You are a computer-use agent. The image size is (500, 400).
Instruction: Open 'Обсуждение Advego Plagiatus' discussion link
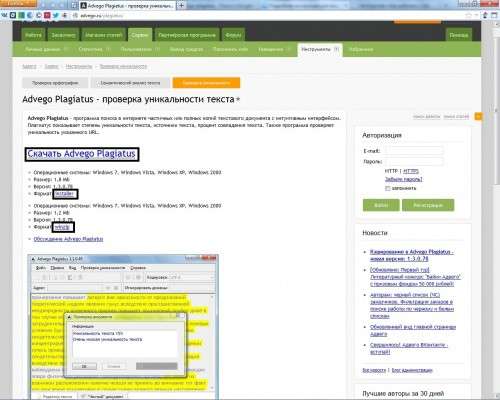pos(68,239)
